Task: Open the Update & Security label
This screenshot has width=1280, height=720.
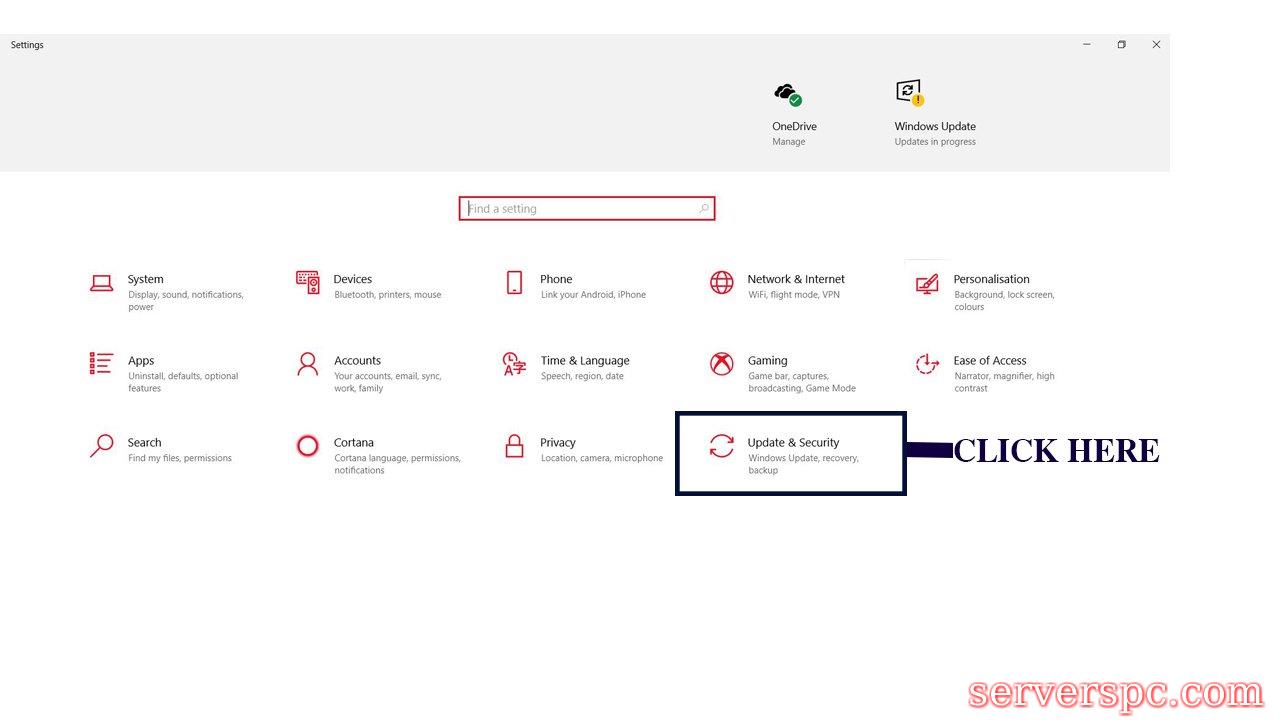Action: coord(793,442)
